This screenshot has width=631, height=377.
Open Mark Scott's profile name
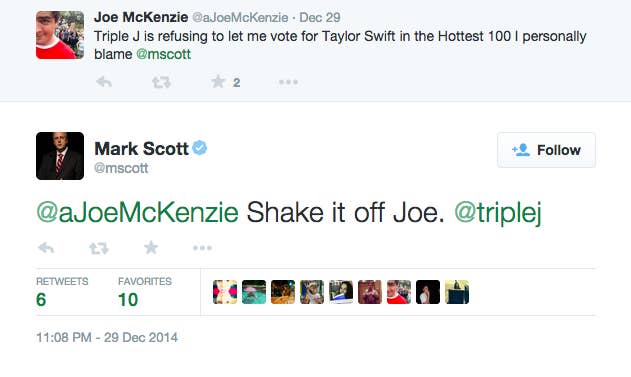pos(141,148)
